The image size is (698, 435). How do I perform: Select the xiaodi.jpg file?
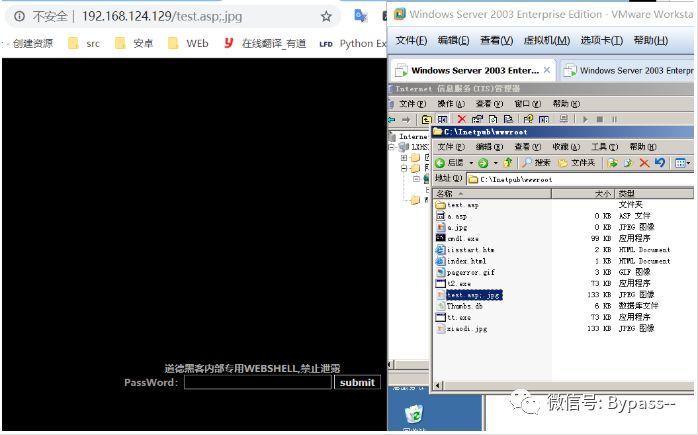[461, 329]
